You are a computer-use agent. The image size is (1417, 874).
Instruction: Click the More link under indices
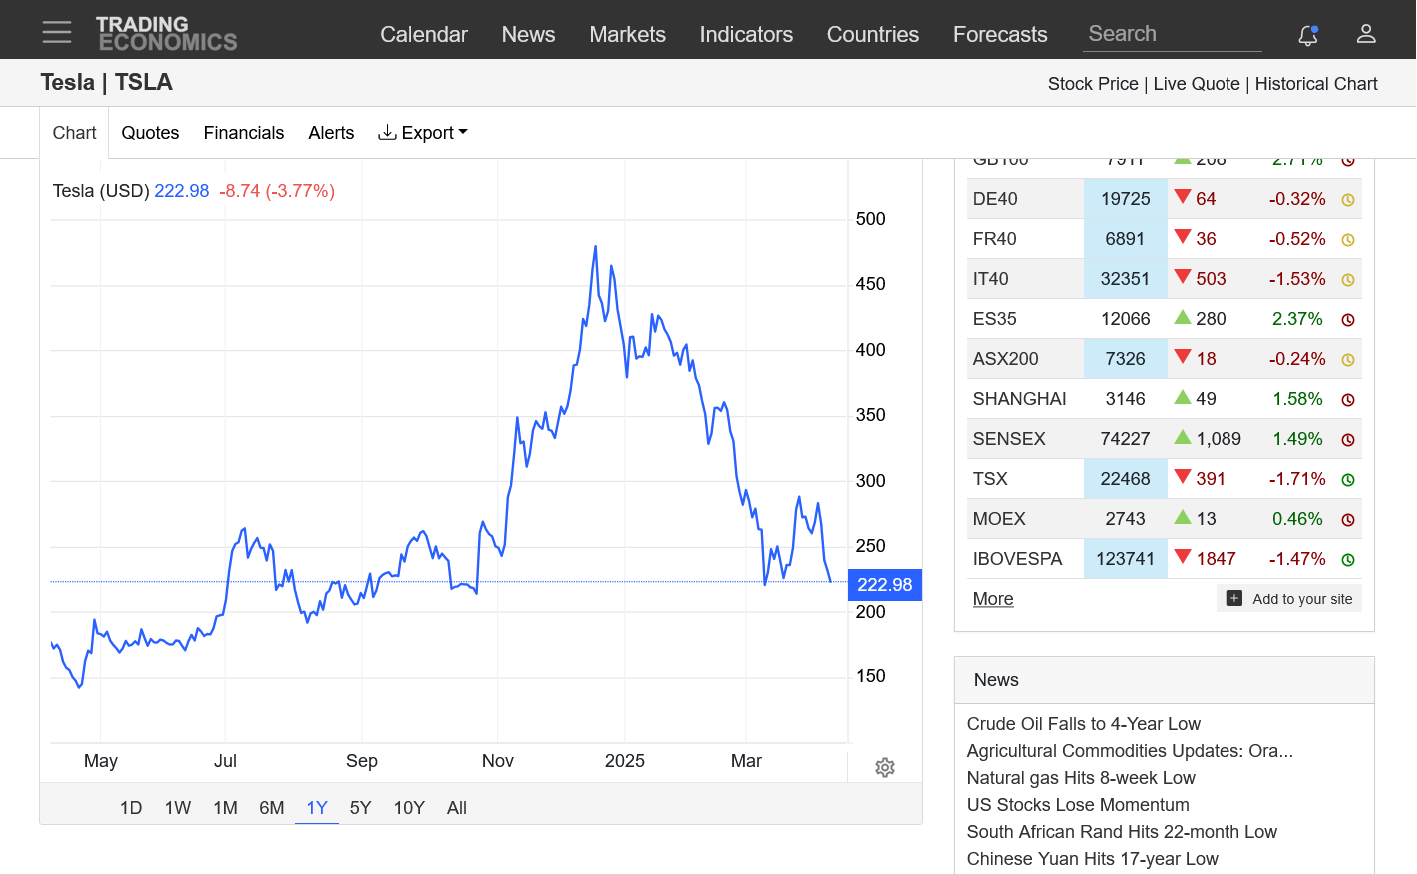[993, 599]
